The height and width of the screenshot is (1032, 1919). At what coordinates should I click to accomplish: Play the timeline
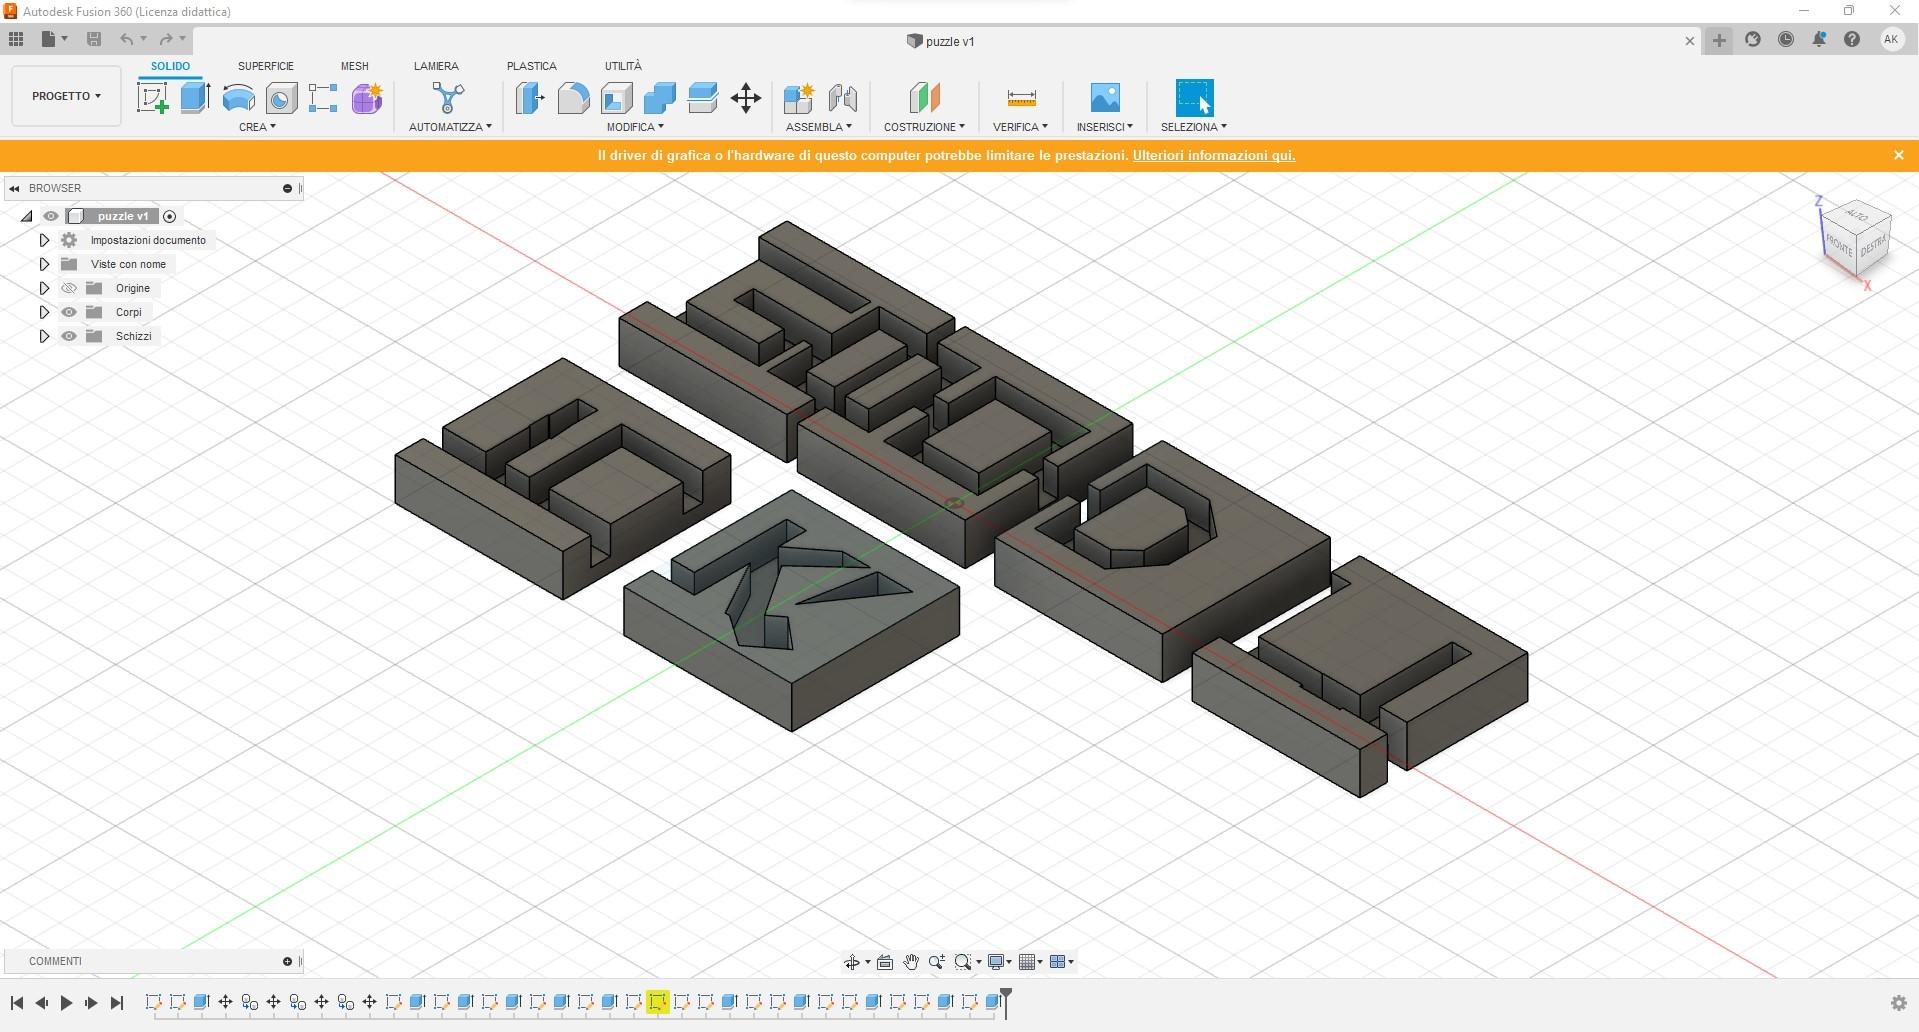click(66, 1003)
